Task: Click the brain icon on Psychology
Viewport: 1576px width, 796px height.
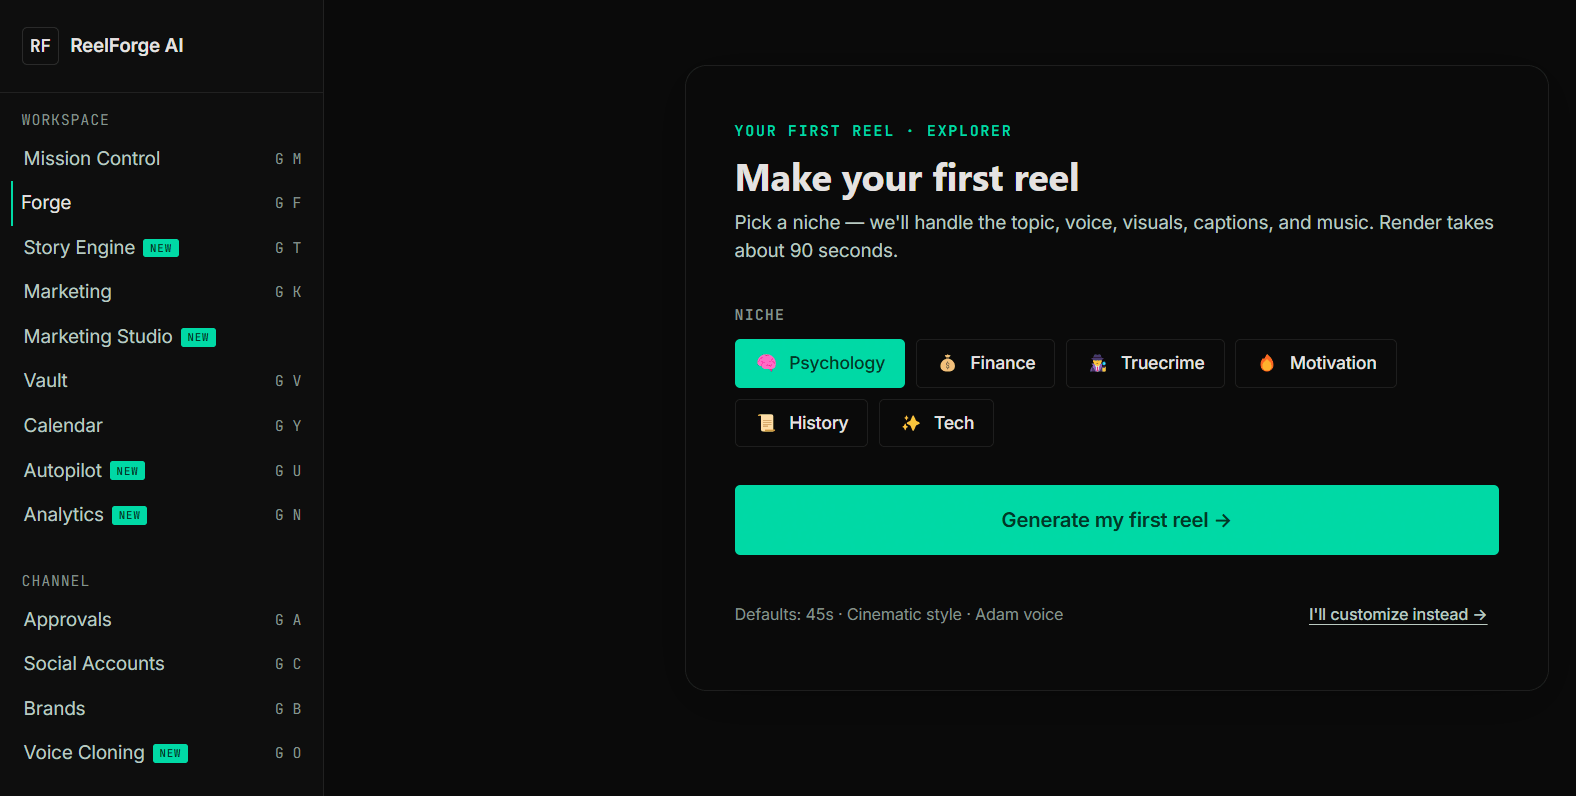Action: [x=766, y=363]
